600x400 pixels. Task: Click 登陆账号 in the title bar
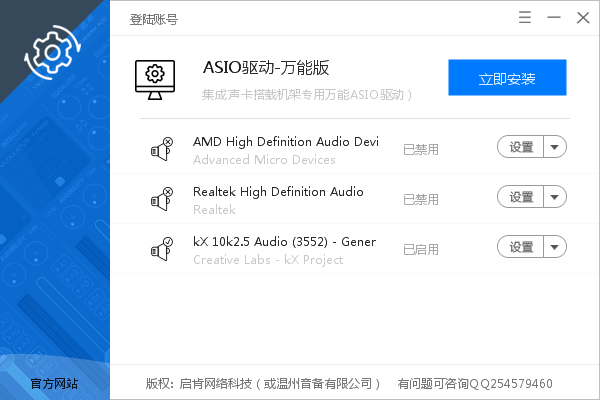154,19
